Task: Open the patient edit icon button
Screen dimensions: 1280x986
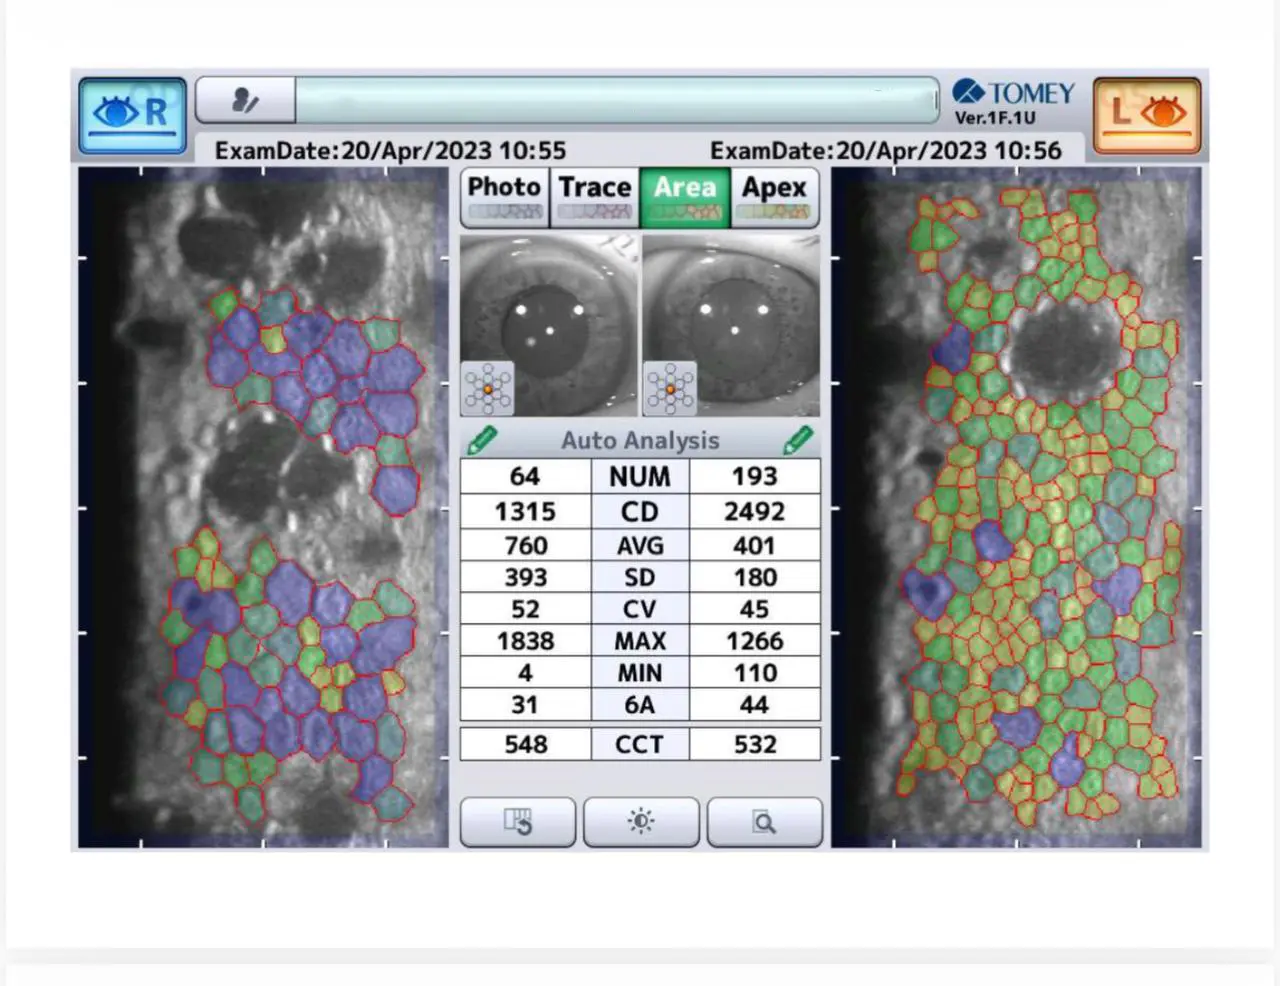Action: pos(245,101)
